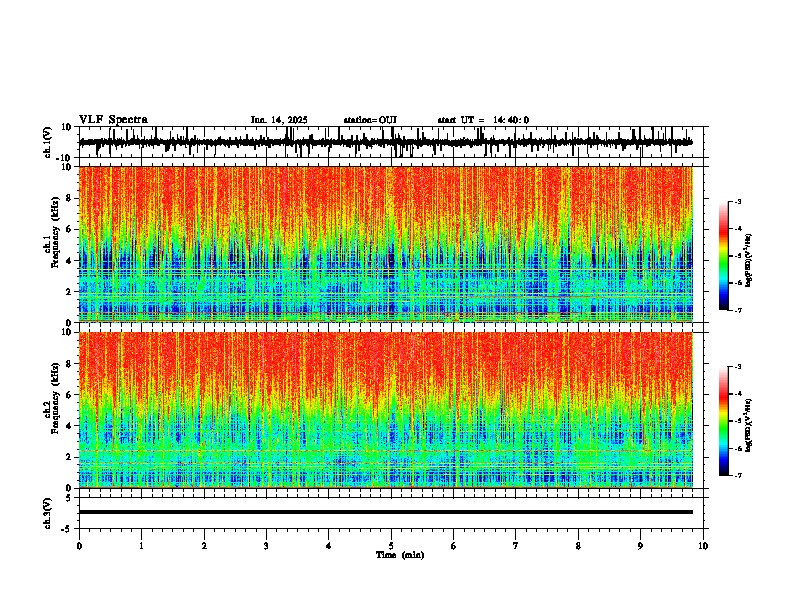Click the "4" kHz tick of ch.2 spectrogram
The image size is (792, 612).
coord(70,426)
